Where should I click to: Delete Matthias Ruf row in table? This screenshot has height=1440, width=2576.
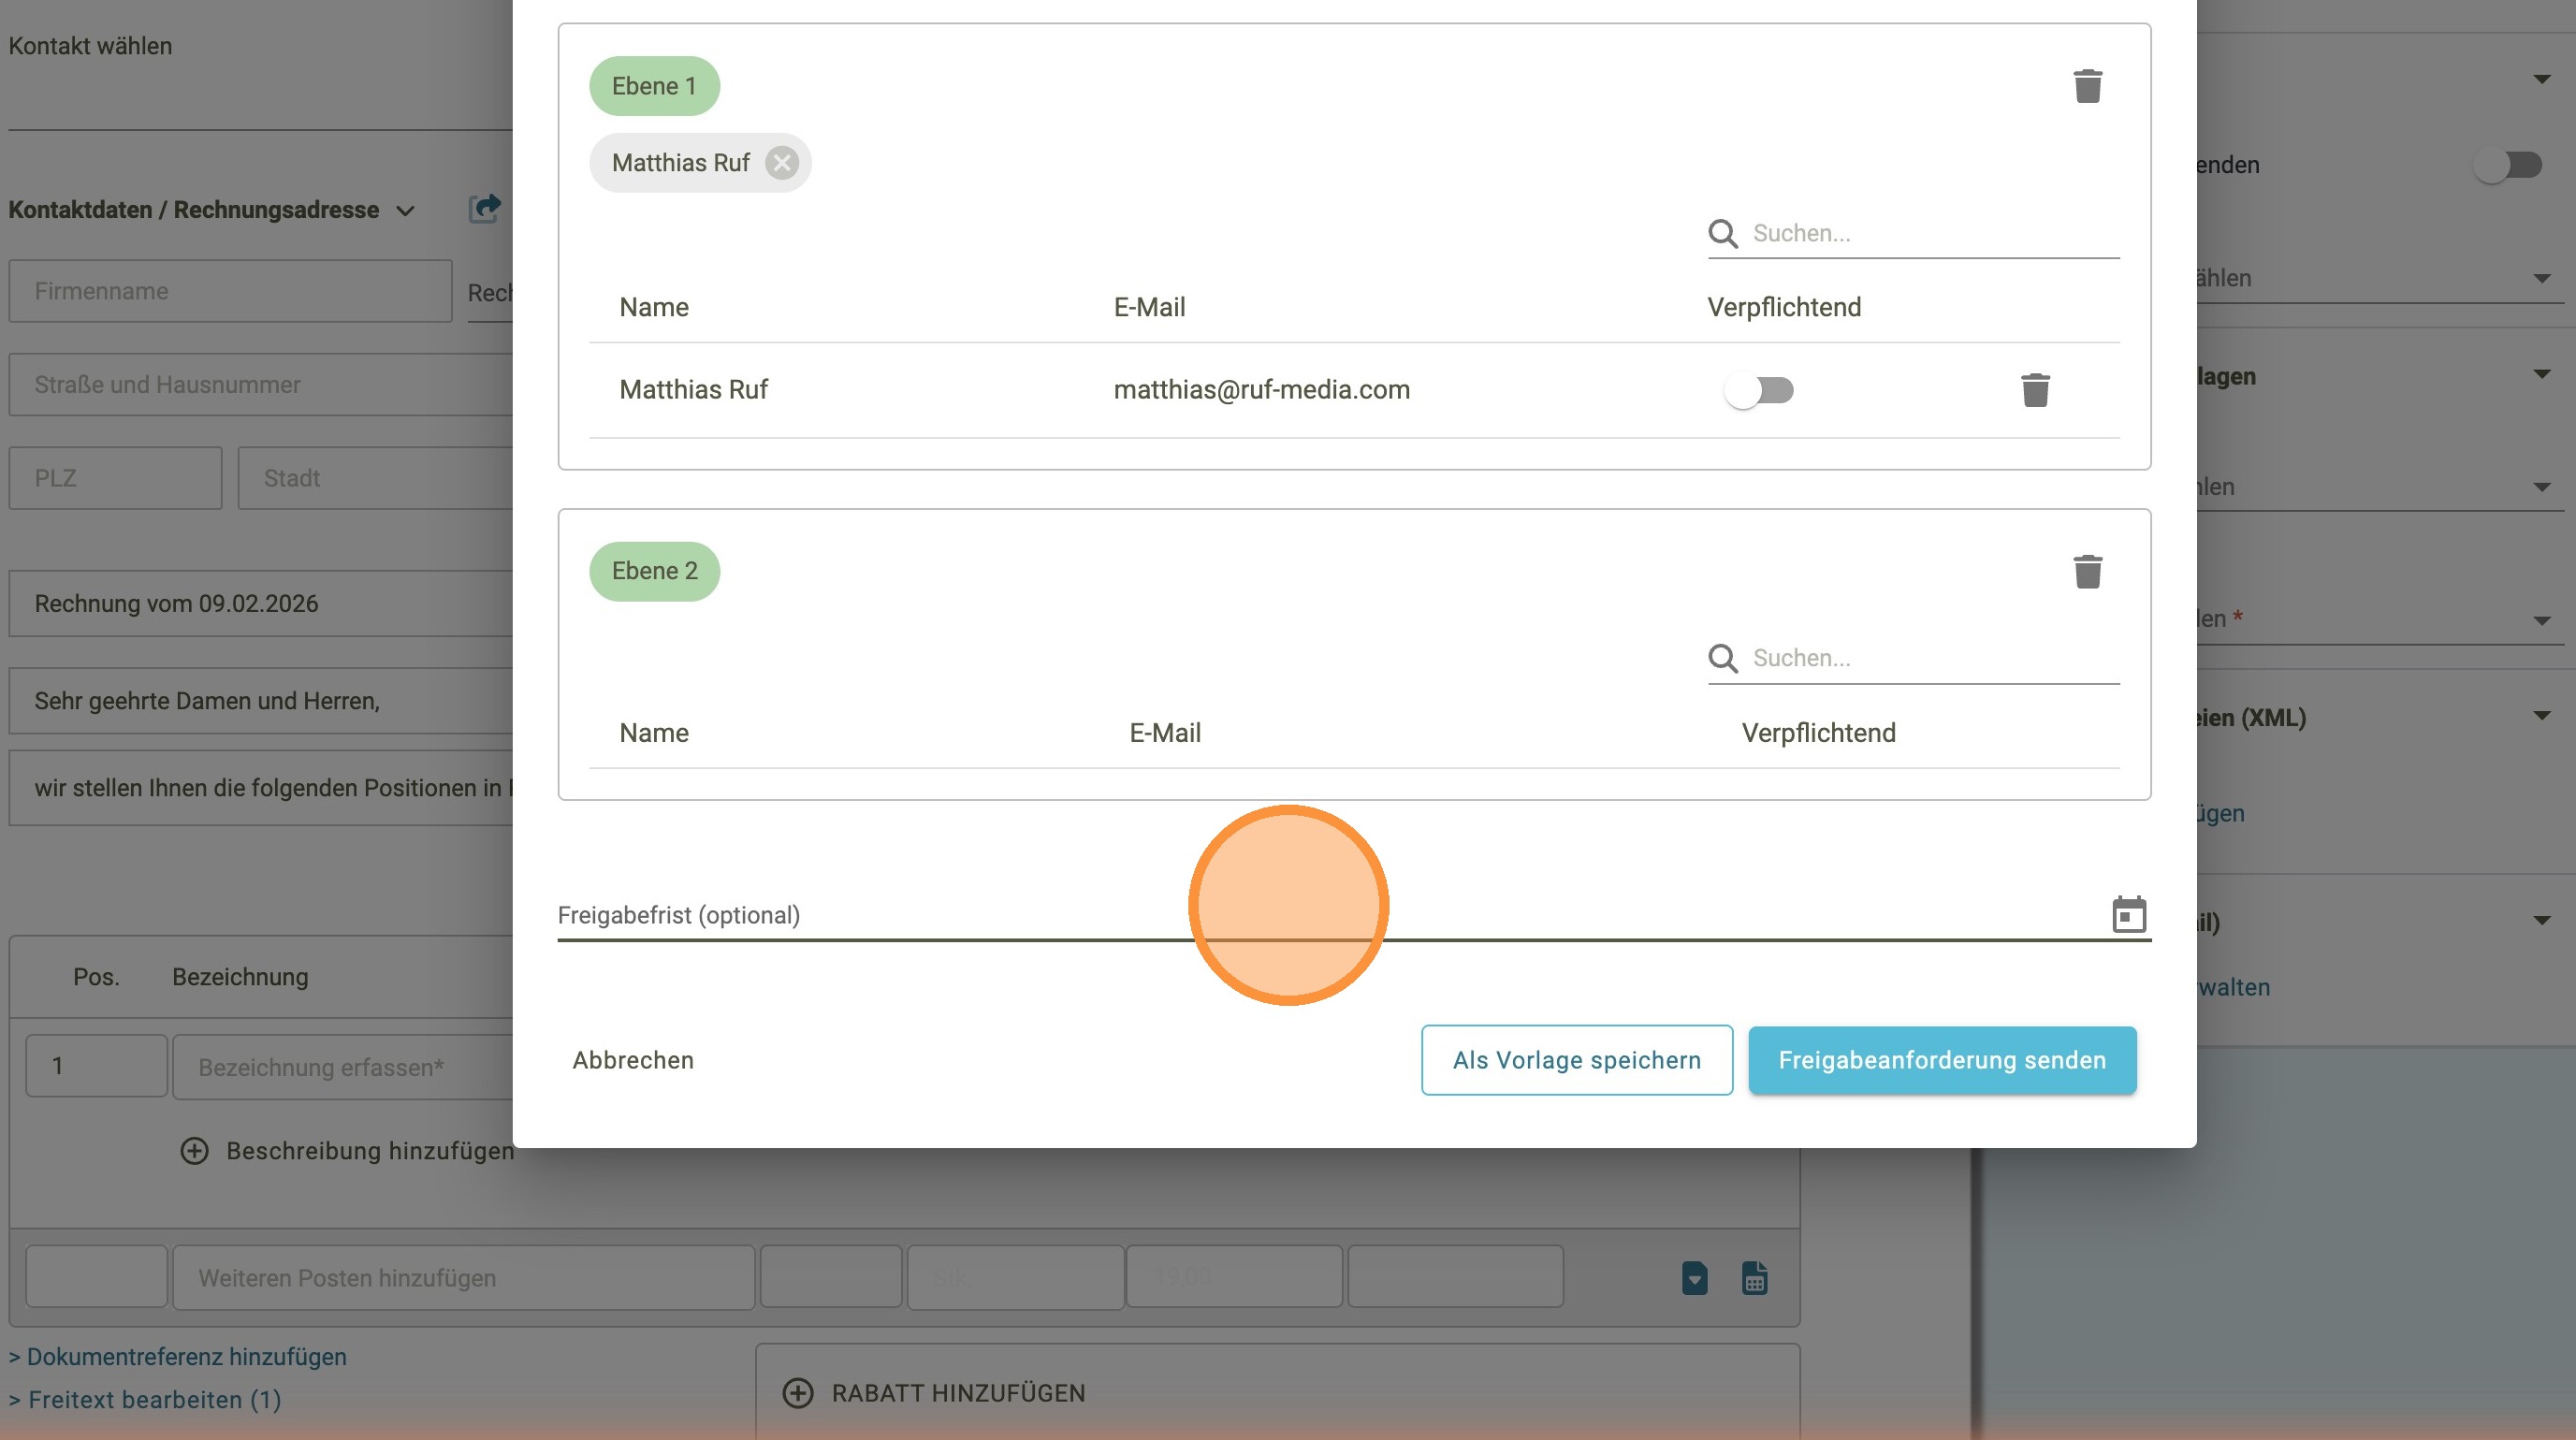tap(2035, 390)
